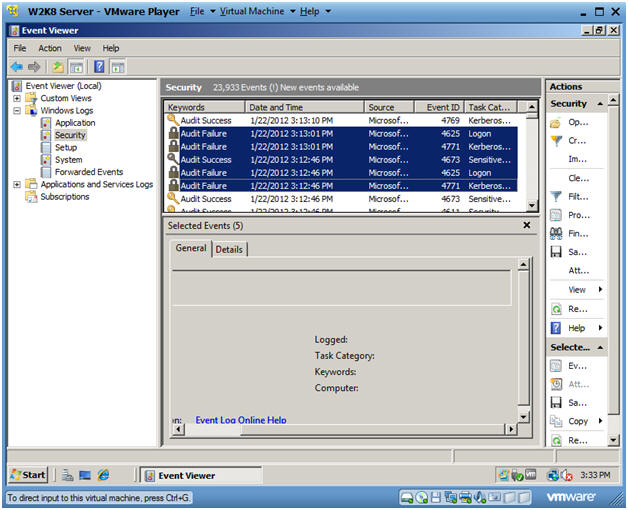This screenshot has width=628, height=510.
Task: Click the bottom Refresh icon in Actions pane
Action: 556,441
